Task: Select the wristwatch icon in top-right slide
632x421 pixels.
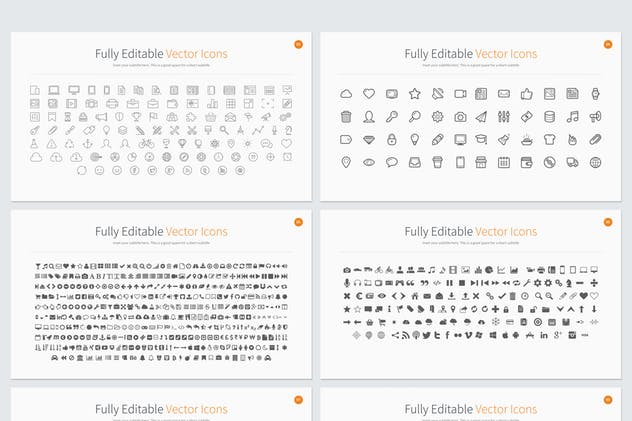Action: 595,94
